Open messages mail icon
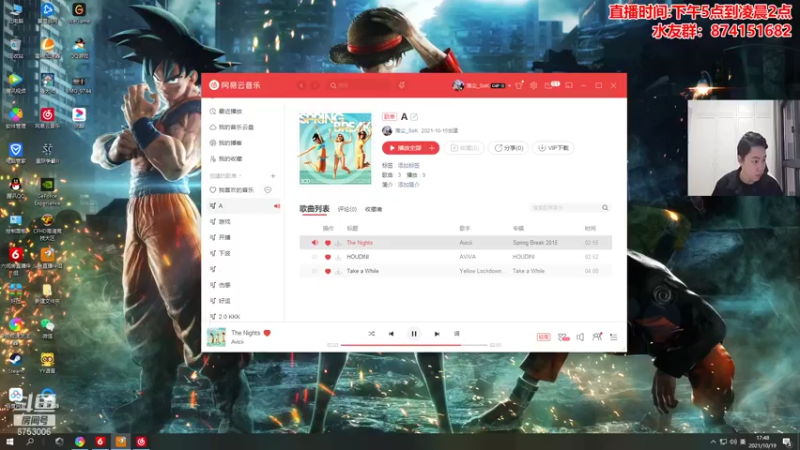 click(549, 86)
